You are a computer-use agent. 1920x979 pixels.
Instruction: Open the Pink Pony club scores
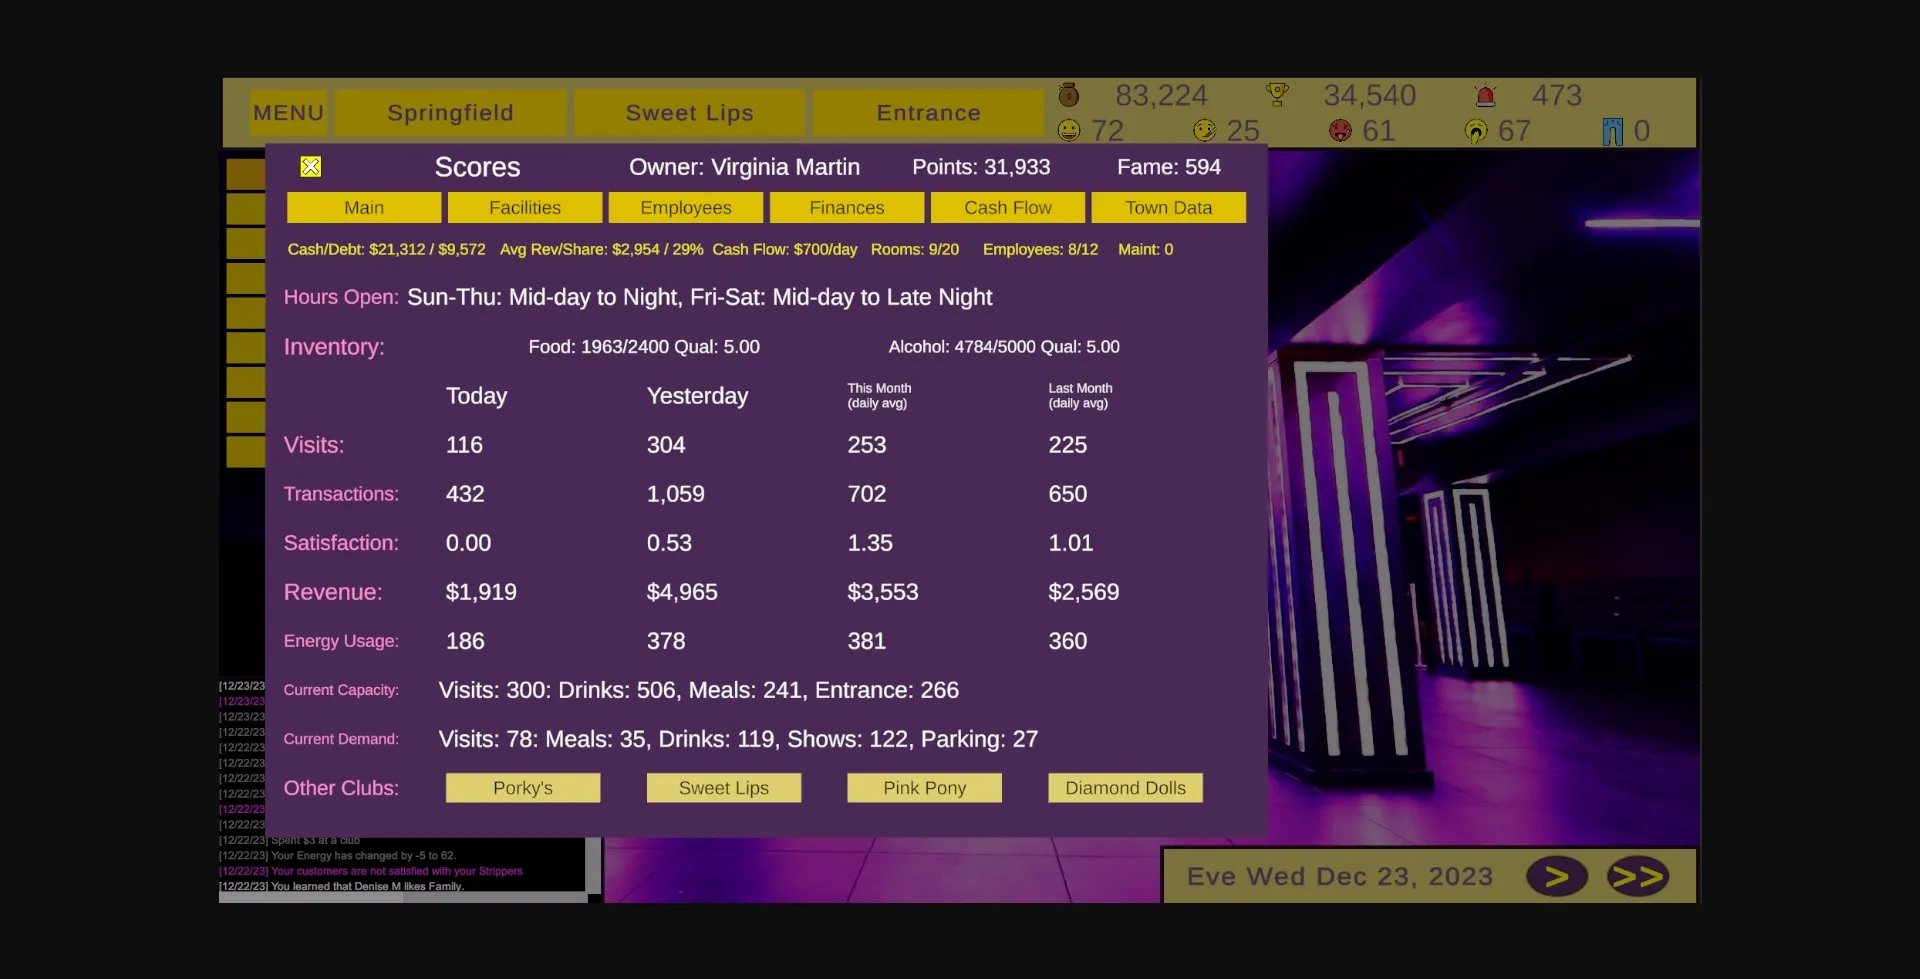[924, 787]
